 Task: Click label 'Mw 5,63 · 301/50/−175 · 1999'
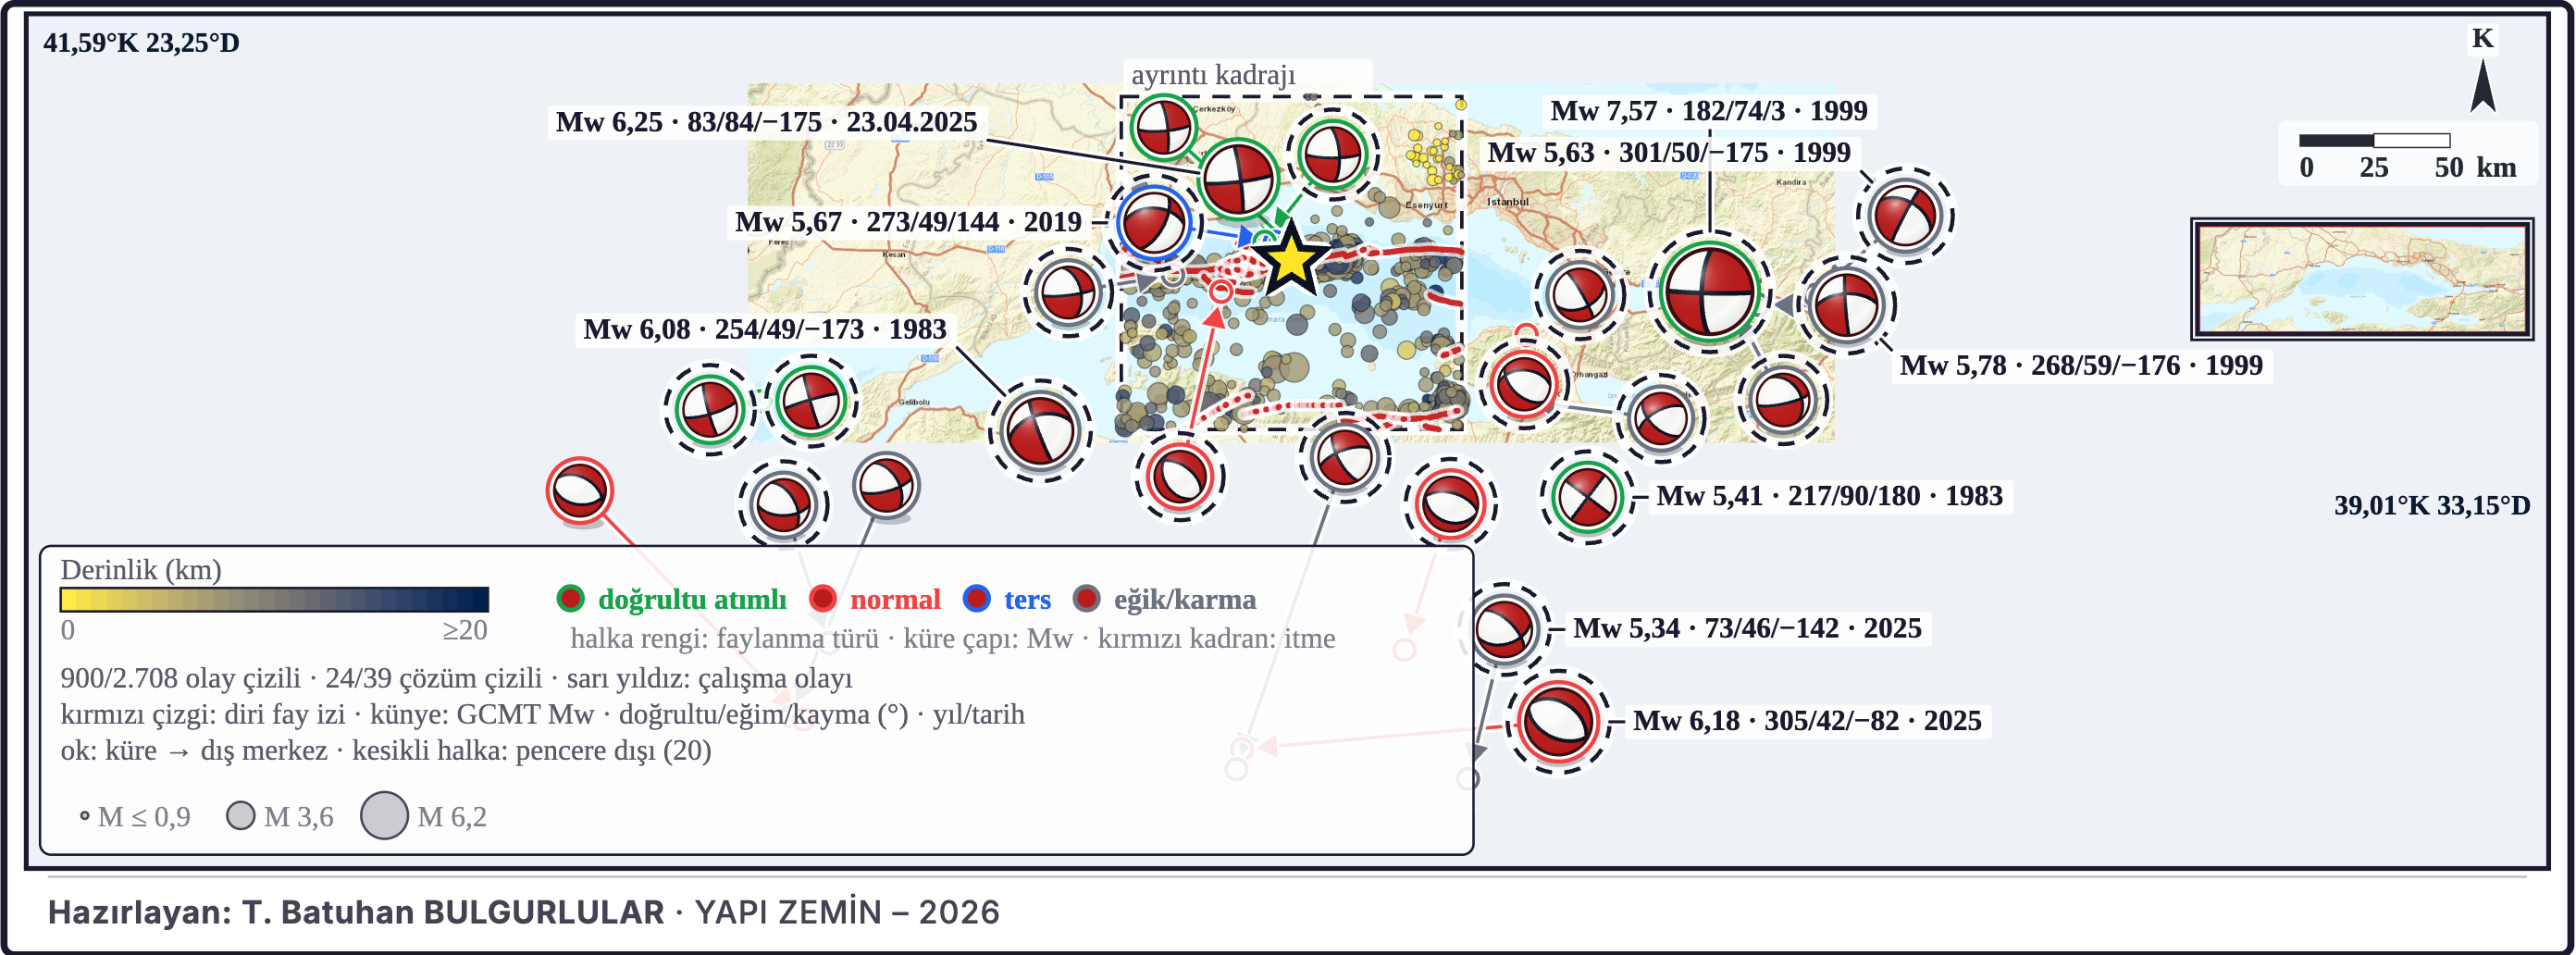1668,153
